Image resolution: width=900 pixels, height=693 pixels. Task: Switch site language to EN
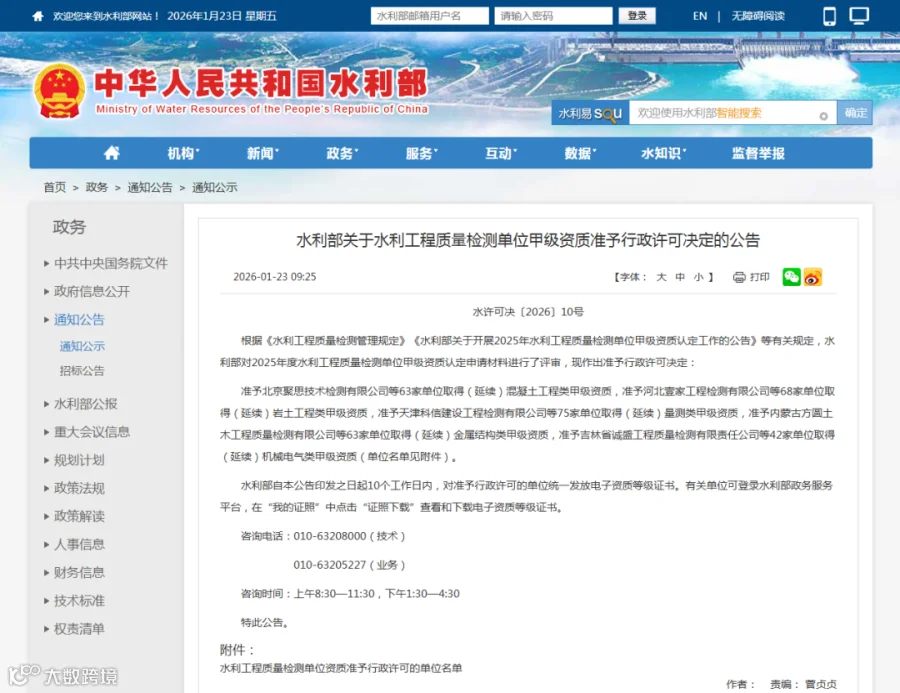[700, 16]
